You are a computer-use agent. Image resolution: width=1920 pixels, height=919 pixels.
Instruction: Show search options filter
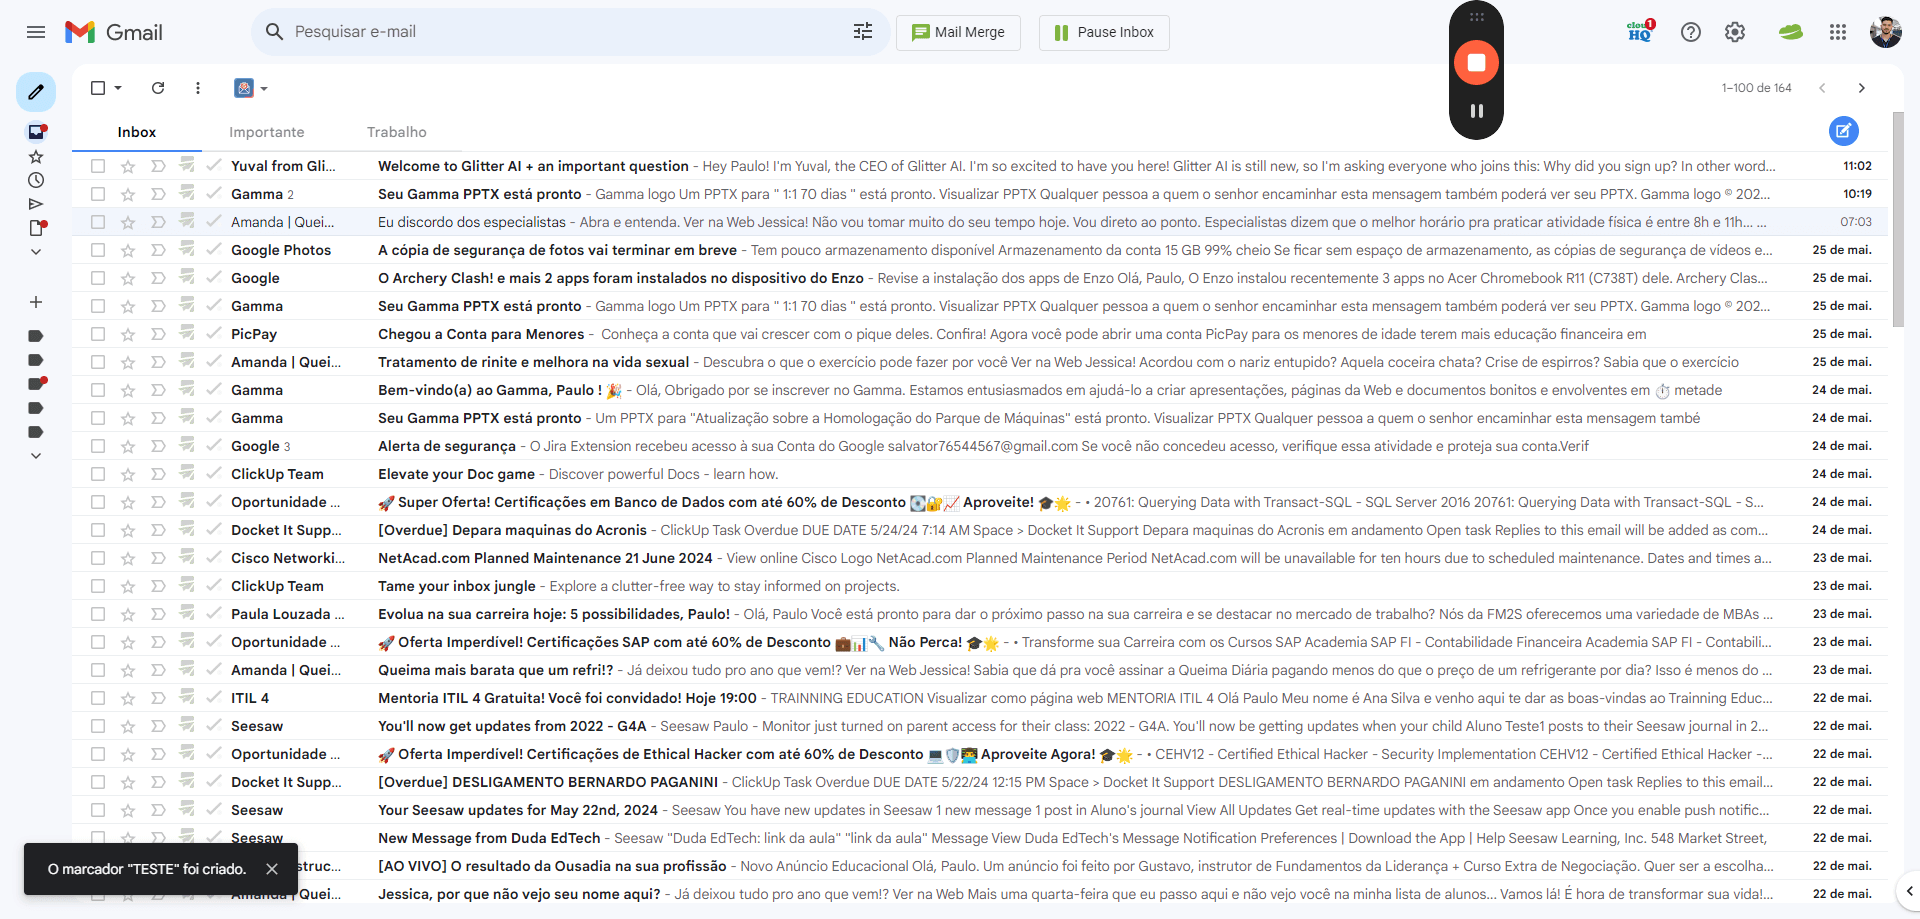coord(863,32)
